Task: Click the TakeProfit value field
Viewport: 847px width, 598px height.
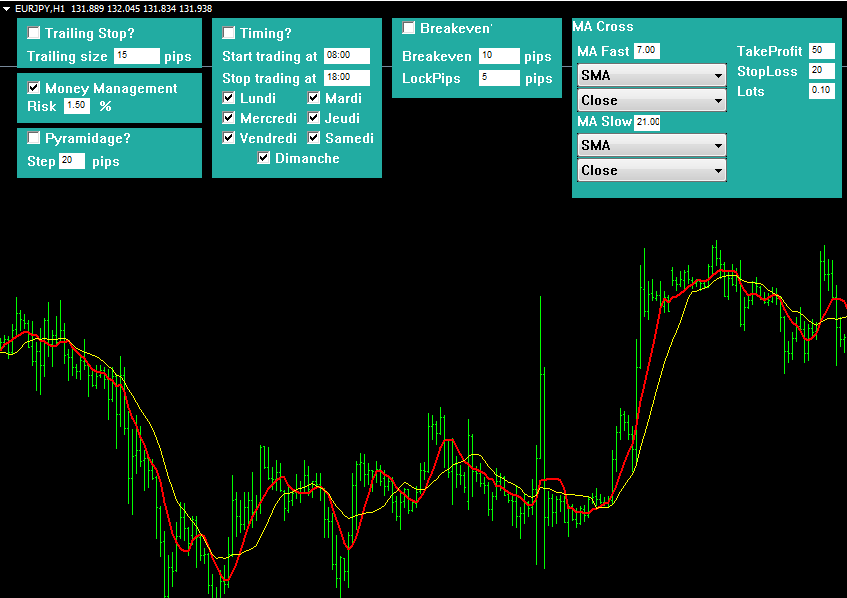Action: (x=821, y=51)
